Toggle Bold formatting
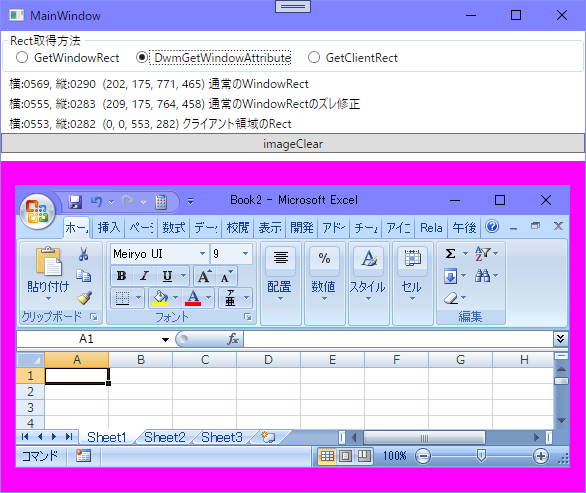Image resolution: width=586 pixels, height=493 pixels. coord(121,276)
